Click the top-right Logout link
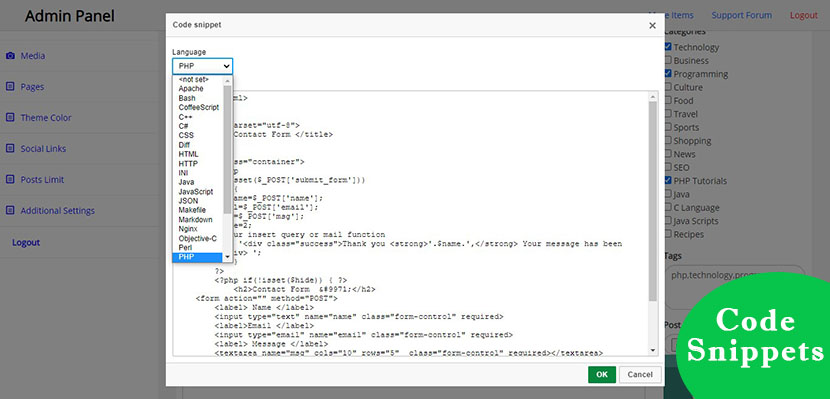 [804, 15]
